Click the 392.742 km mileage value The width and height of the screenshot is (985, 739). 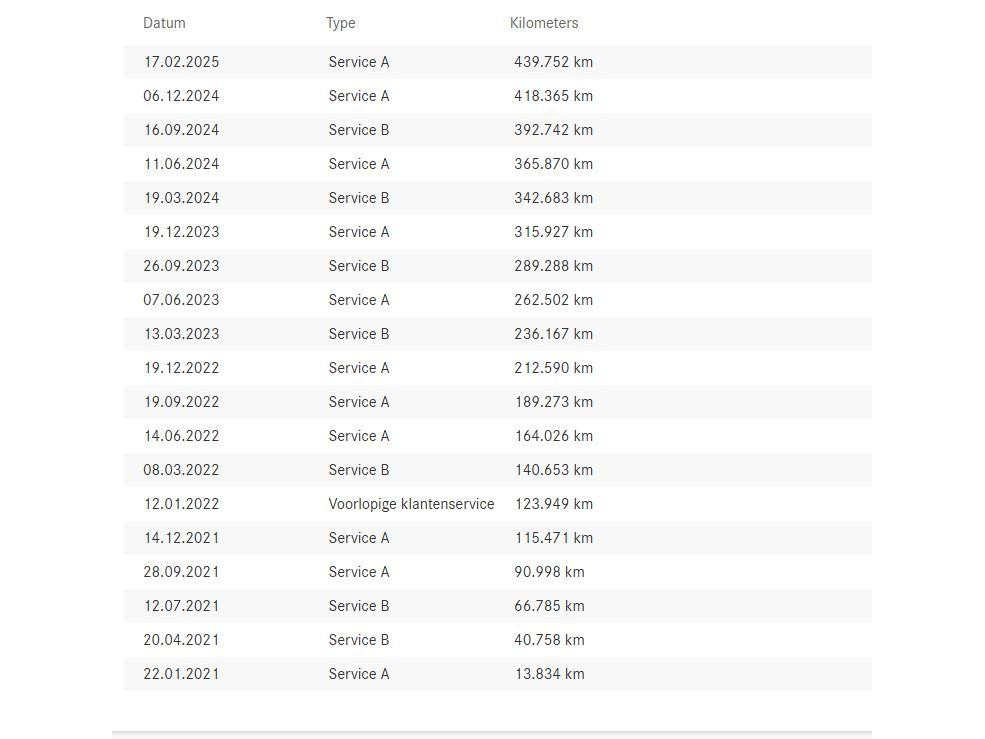click(553, 130)
